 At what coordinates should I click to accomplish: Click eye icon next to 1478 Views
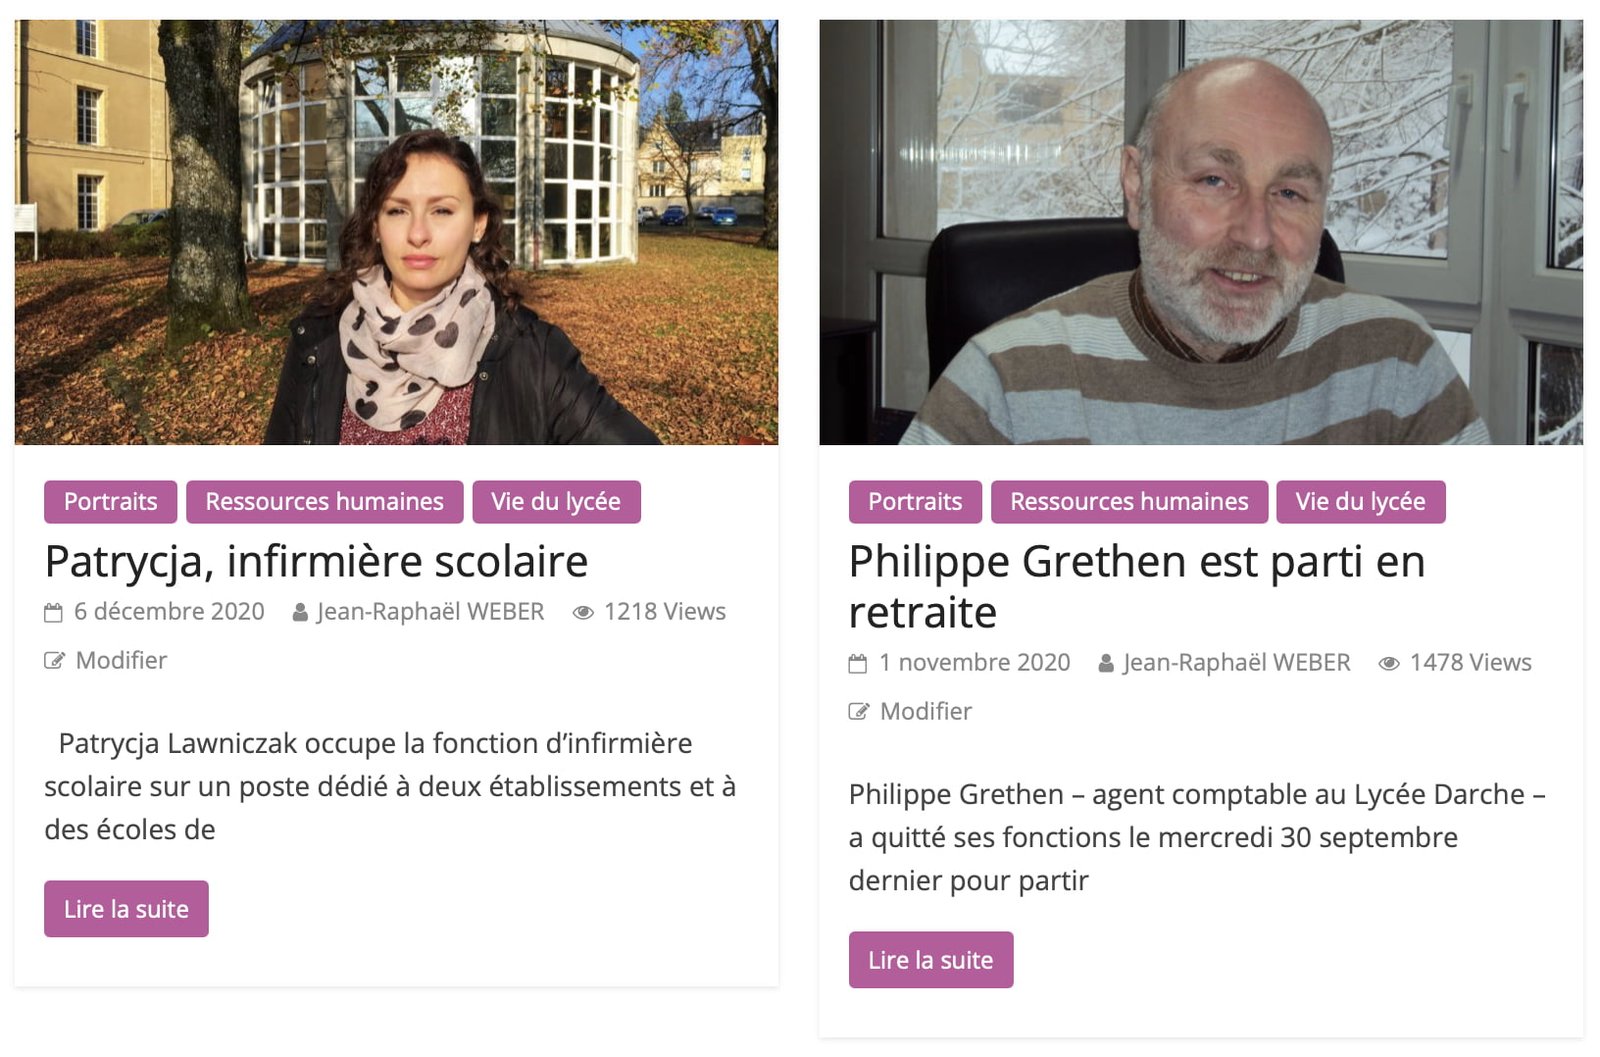click(1389, 664)
